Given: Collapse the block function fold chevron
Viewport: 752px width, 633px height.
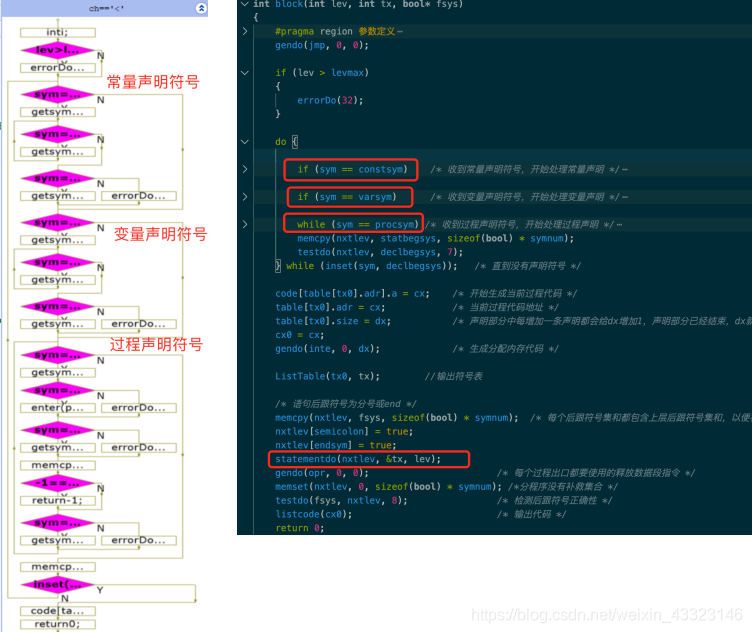Looking at the screenshot, I should pos(245,4).
